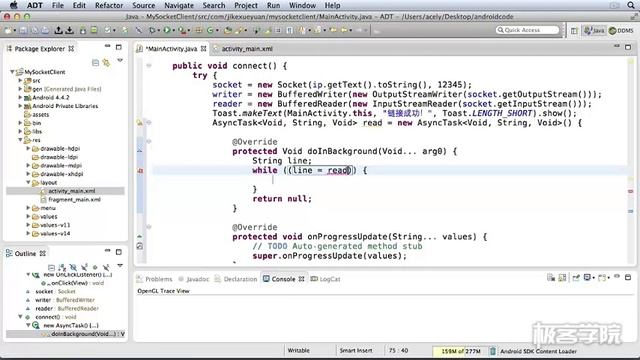Viewport: 640px width, 360px height.
Task: Toggle Hide Fields in Outline toolbar
Action: [x=73, y=267]
